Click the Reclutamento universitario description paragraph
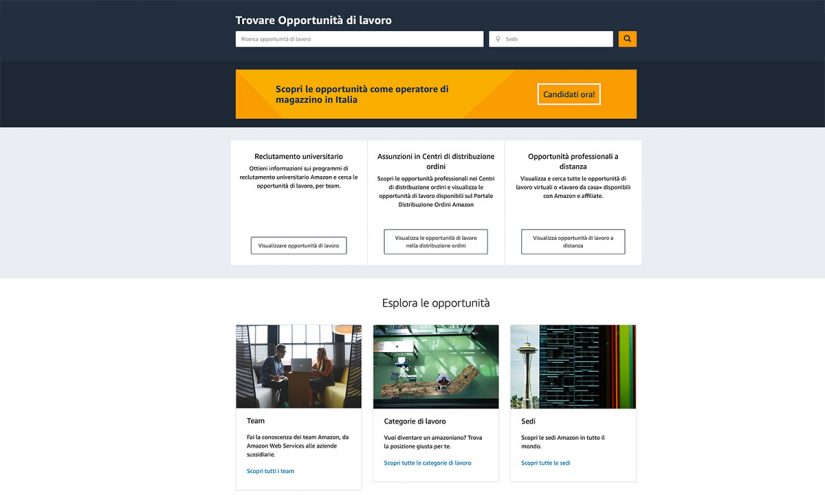825x495 pixels. click(x=298, y=177)
